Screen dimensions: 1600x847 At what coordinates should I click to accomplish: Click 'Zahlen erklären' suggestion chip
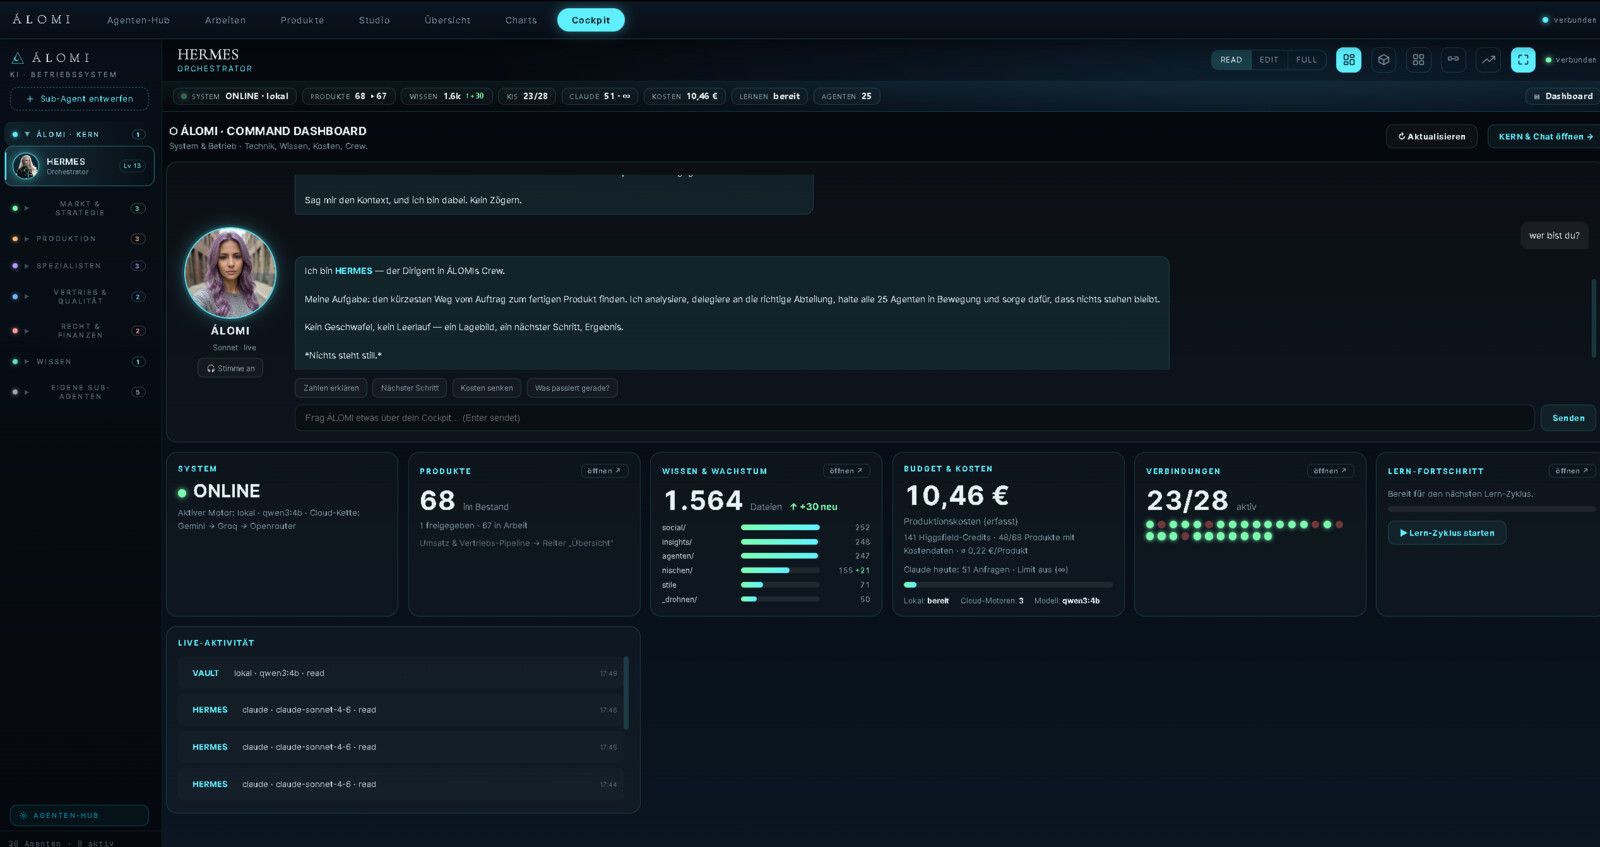click(x=331, y=388)
